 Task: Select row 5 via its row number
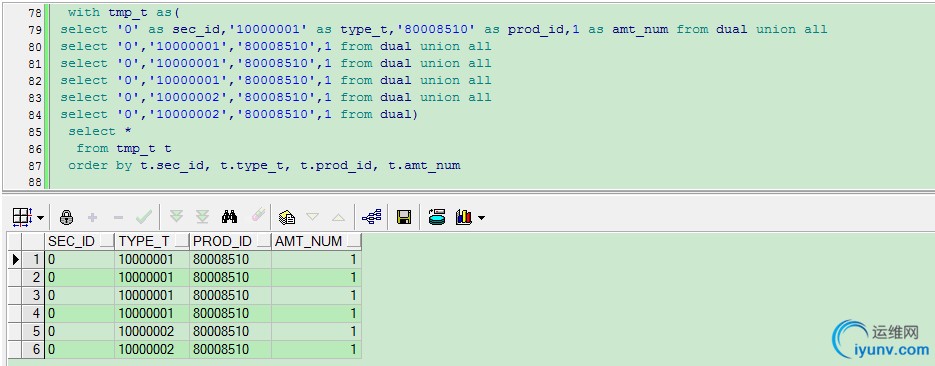33,331
